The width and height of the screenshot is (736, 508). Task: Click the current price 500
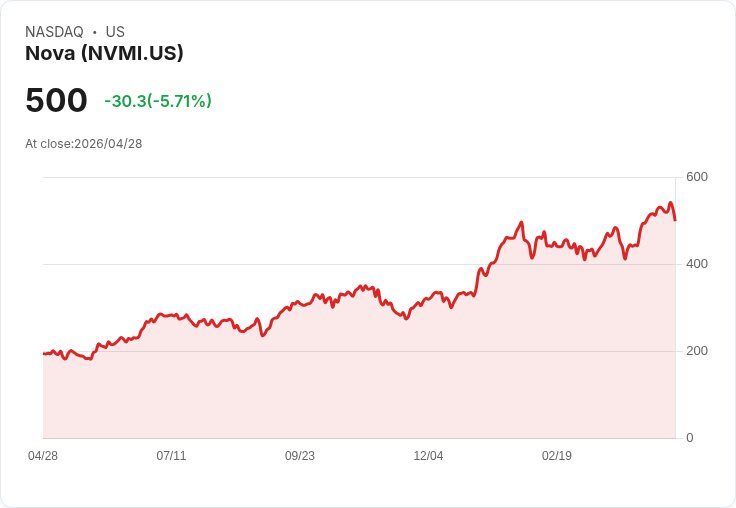(x=56, y=100)
